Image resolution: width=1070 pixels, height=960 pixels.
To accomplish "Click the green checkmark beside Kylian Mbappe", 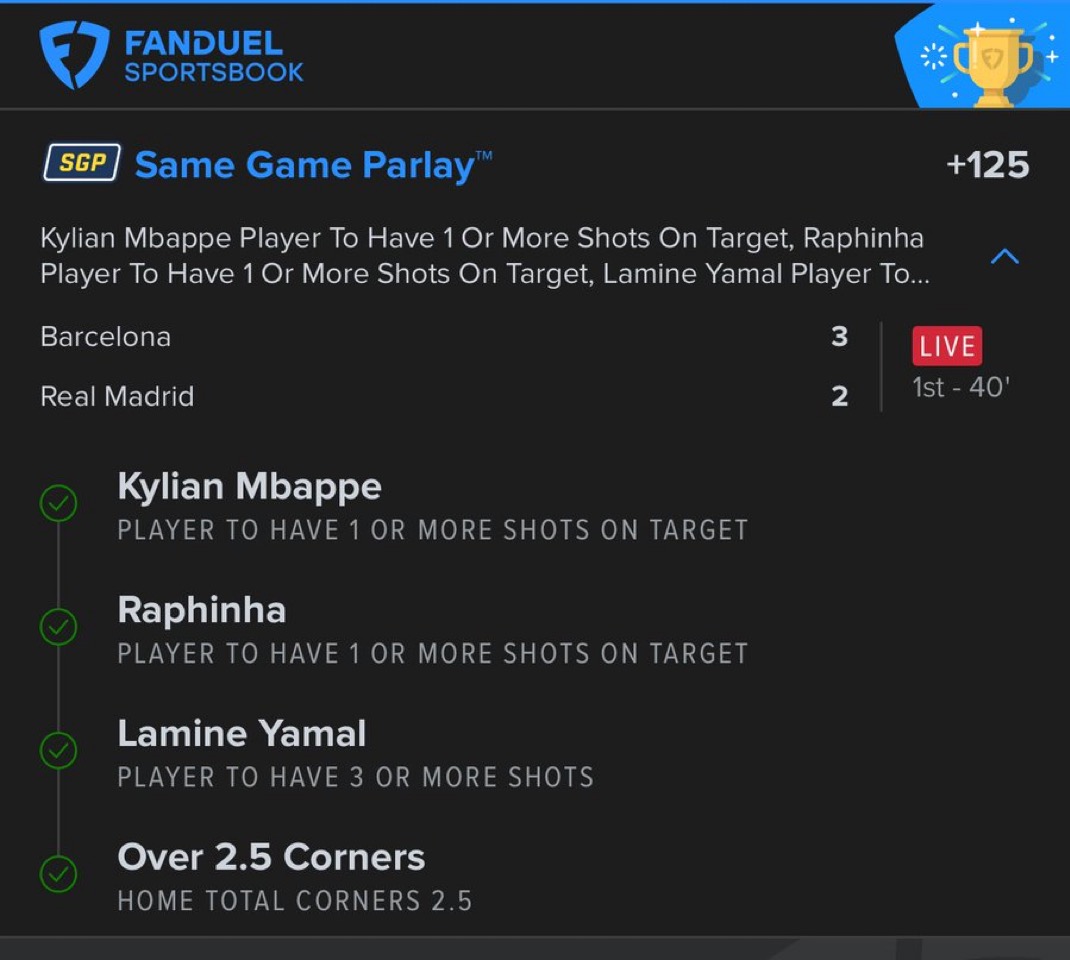I will 58,504.
